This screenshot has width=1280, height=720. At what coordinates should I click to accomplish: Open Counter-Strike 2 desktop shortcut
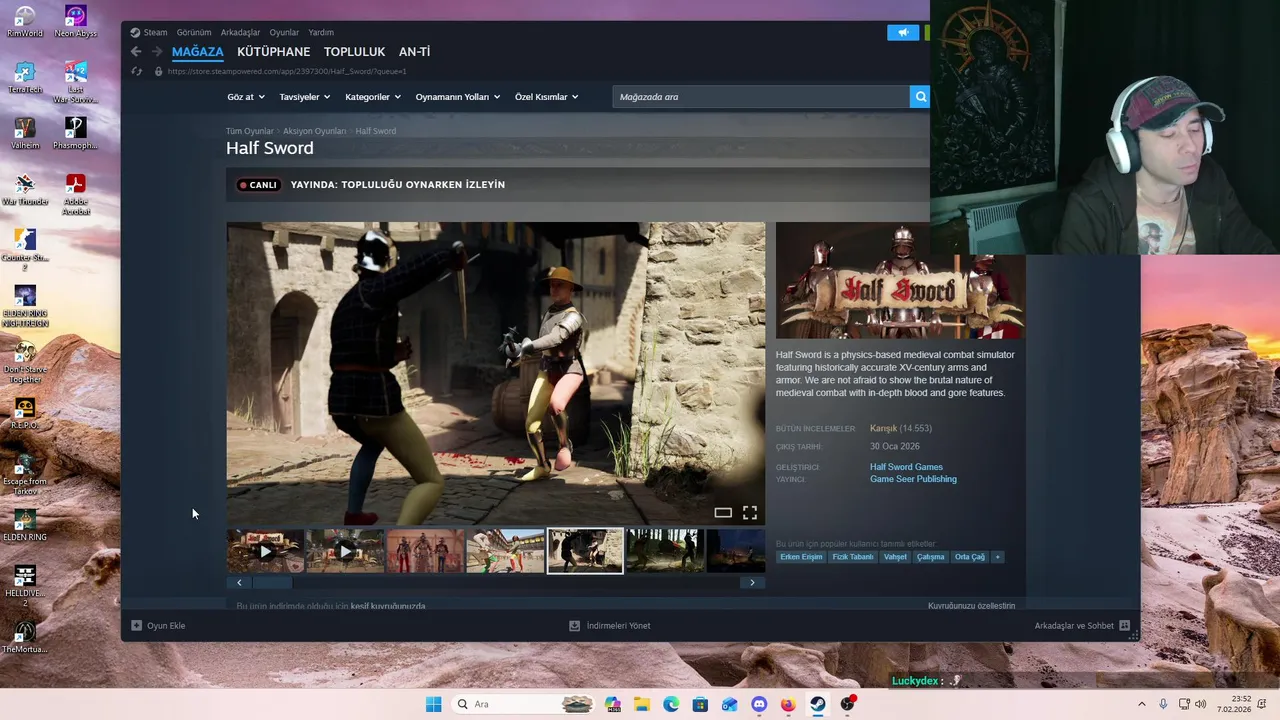[25, 250]
